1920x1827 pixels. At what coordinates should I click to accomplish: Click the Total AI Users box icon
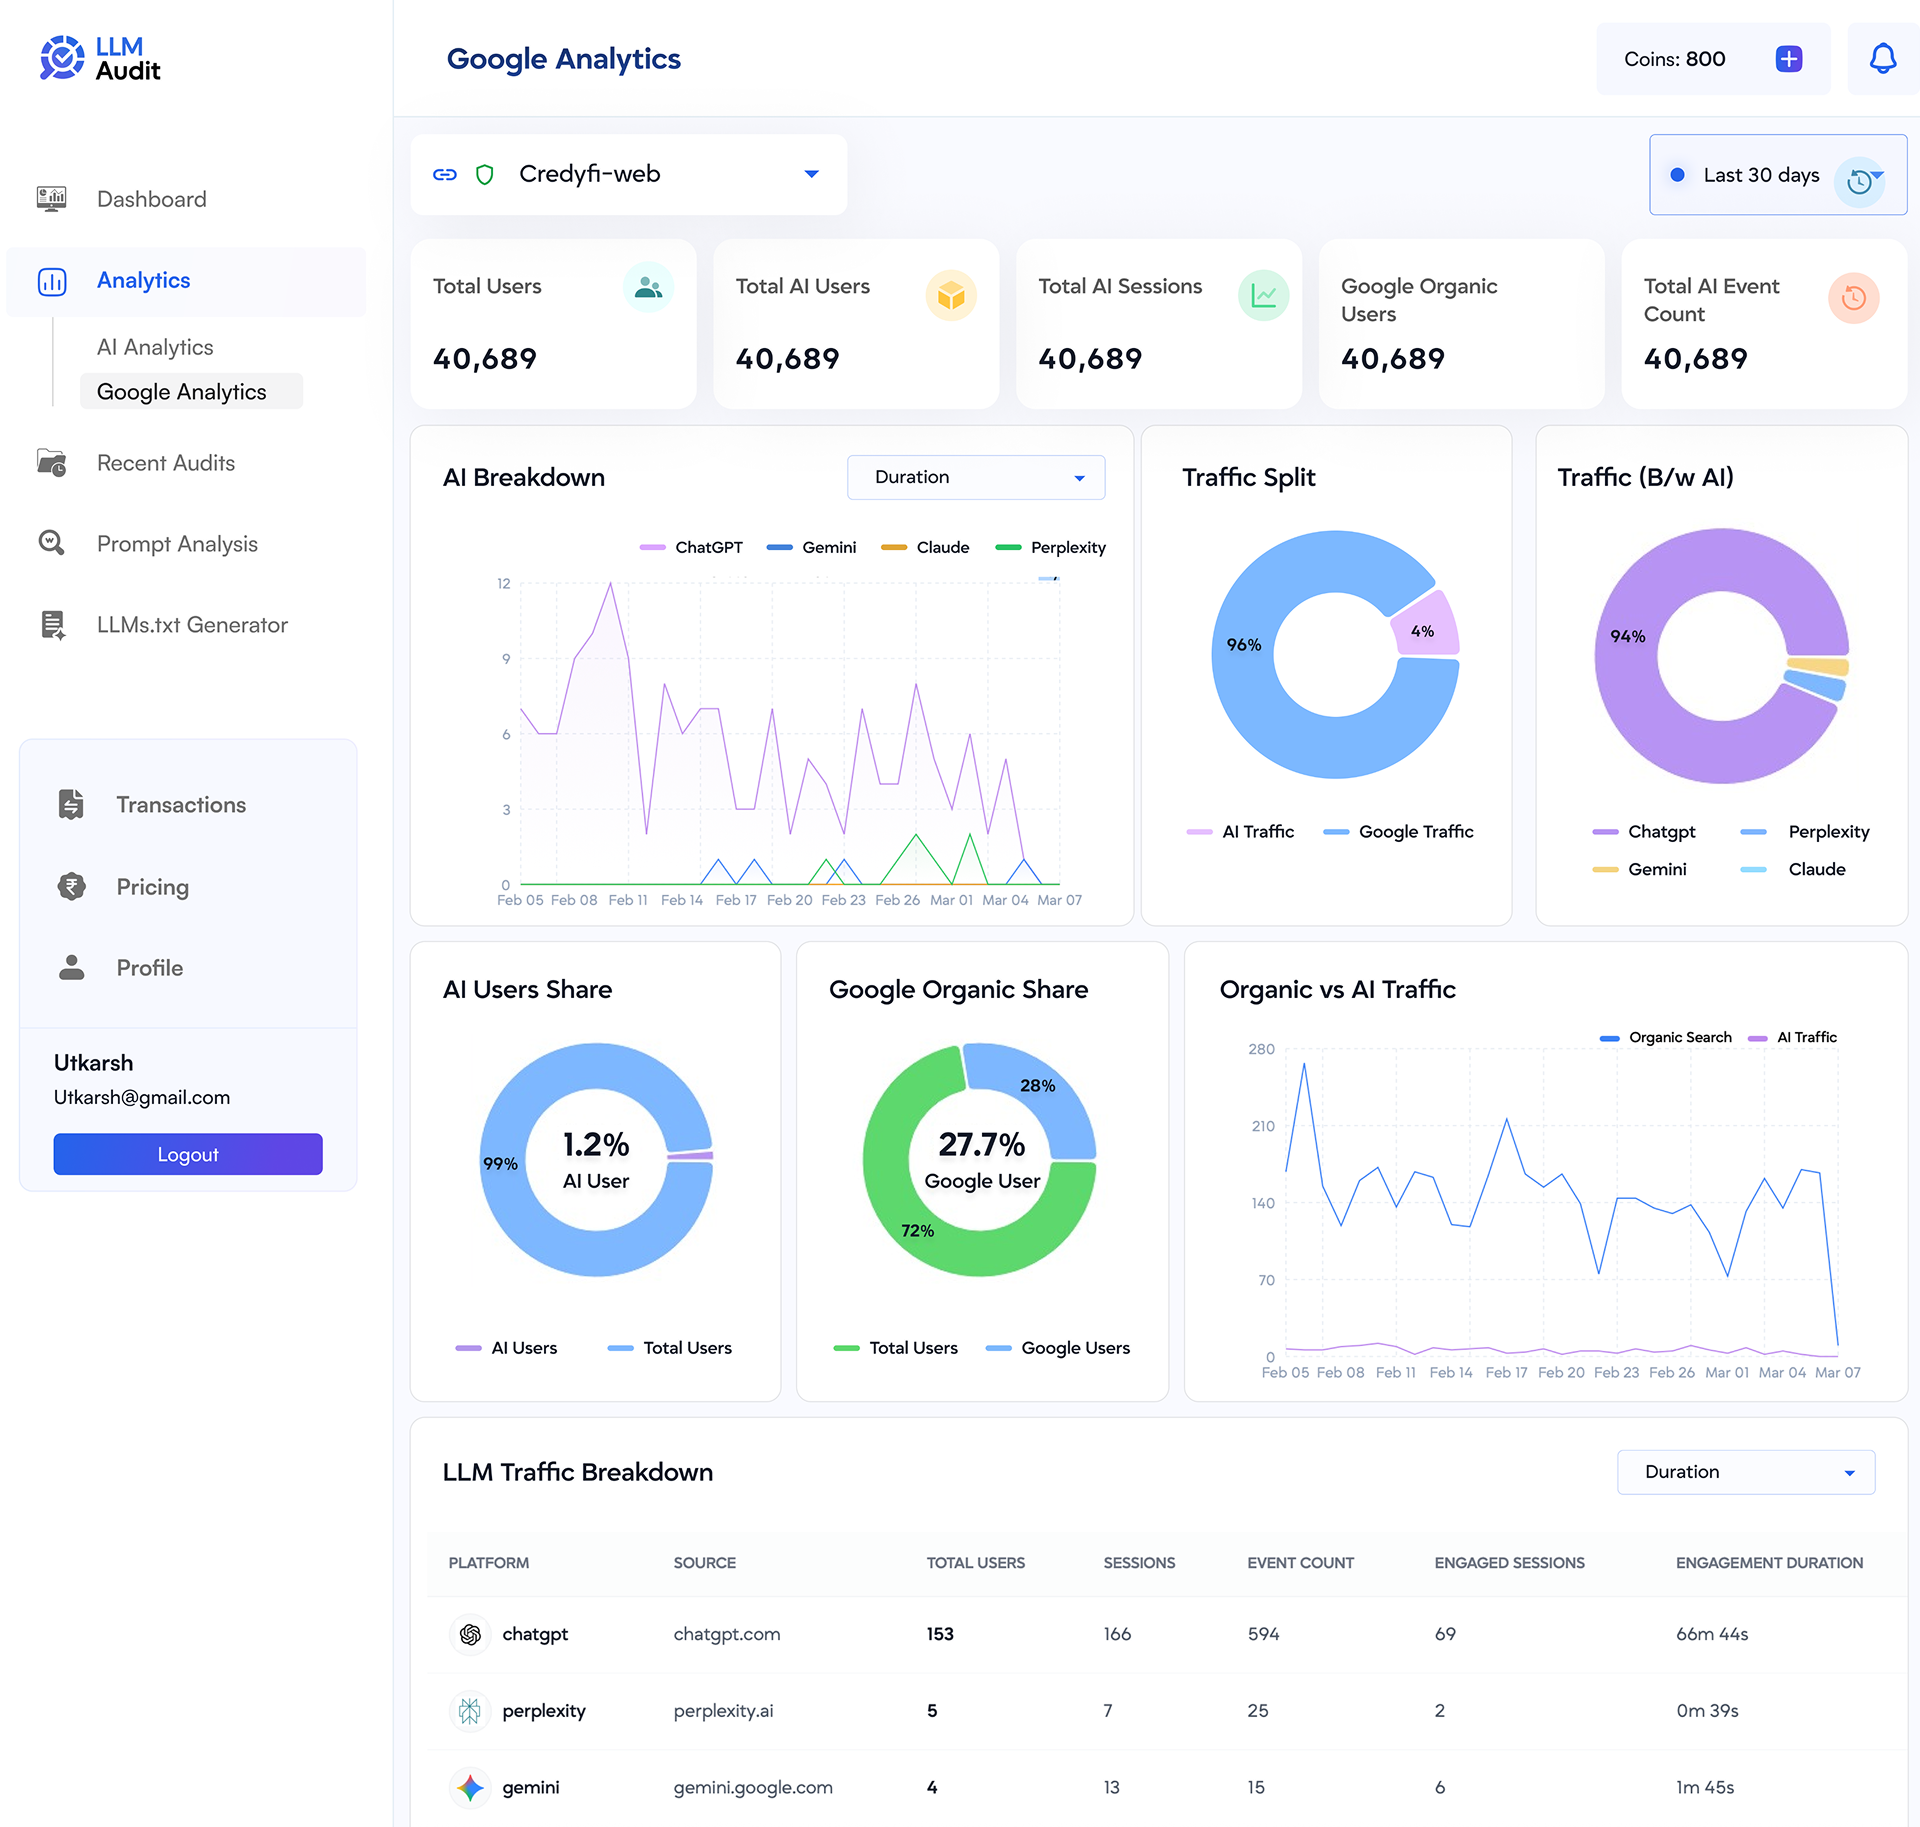pyautogui.click(x=951, y=296)
